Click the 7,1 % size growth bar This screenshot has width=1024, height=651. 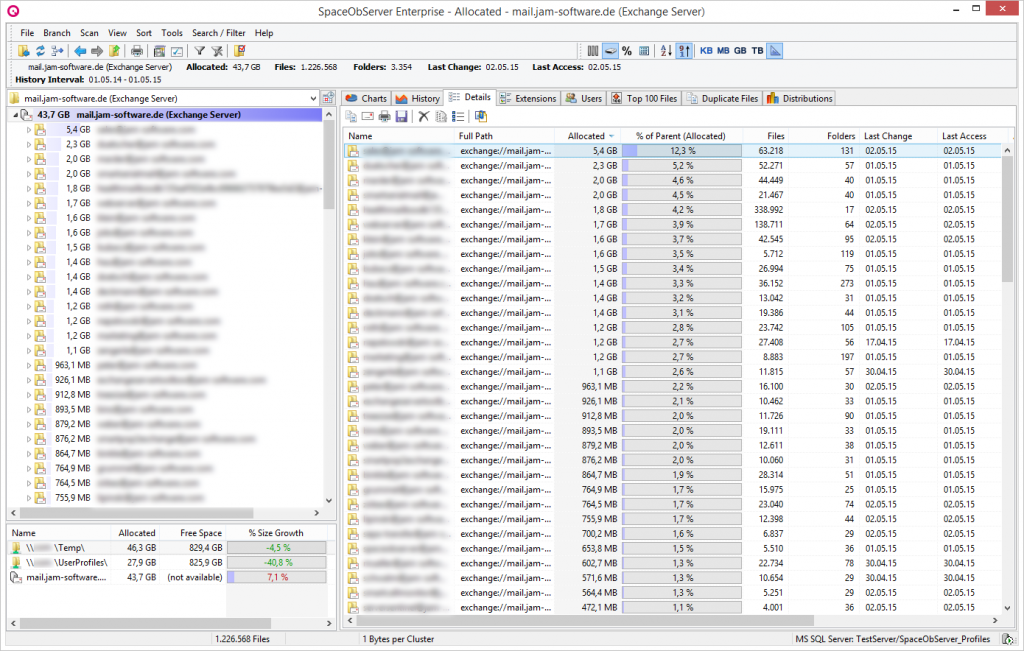click(x=277, y=577)
